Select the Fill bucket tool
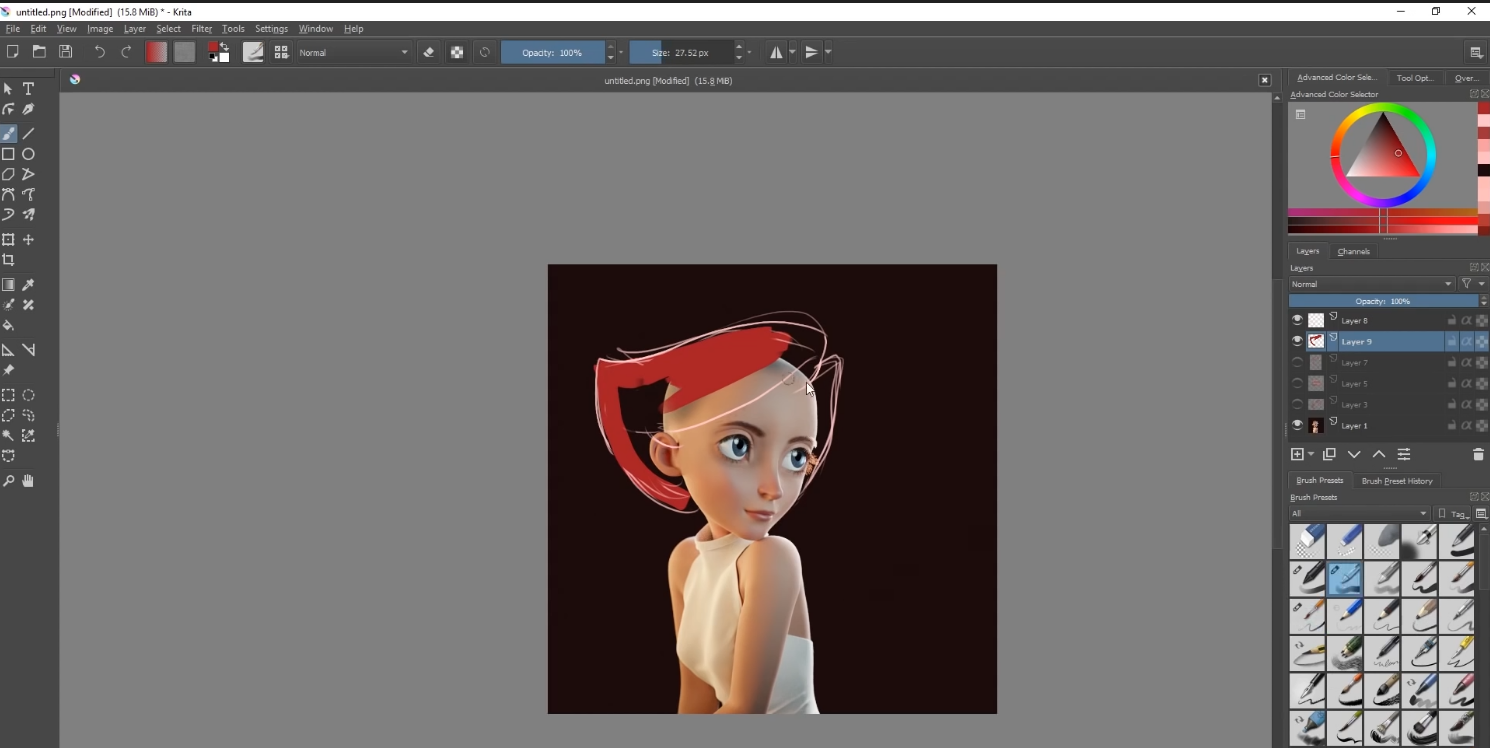 8,325
